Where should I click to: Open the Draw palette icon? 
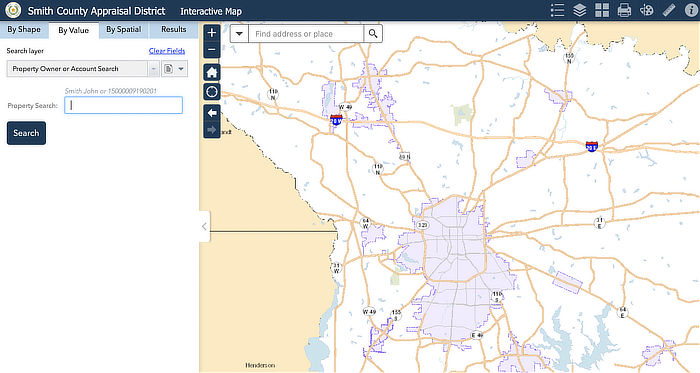point(646,10)
